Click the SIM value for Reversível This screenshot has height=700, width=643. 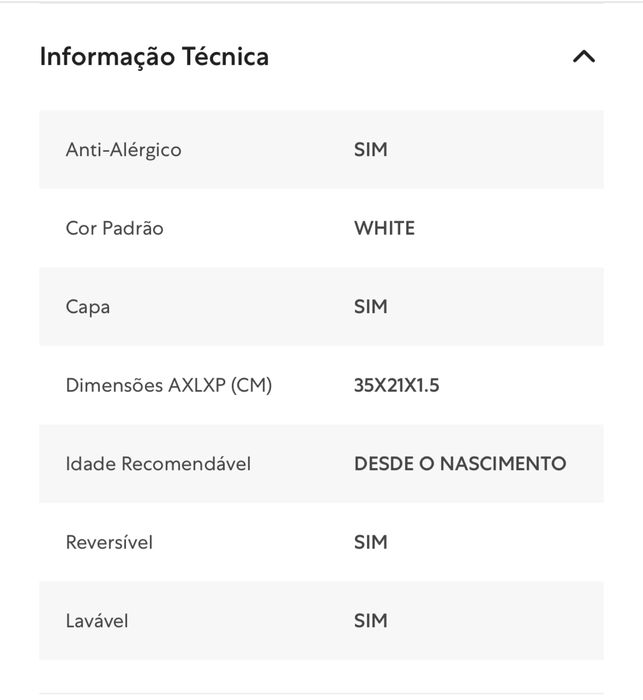370,542
